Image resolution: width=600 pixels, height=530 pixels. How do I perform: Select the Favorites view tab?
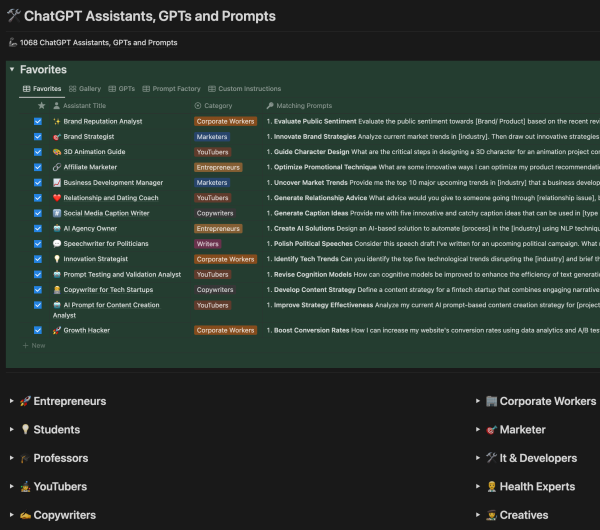tap(42, 89)
